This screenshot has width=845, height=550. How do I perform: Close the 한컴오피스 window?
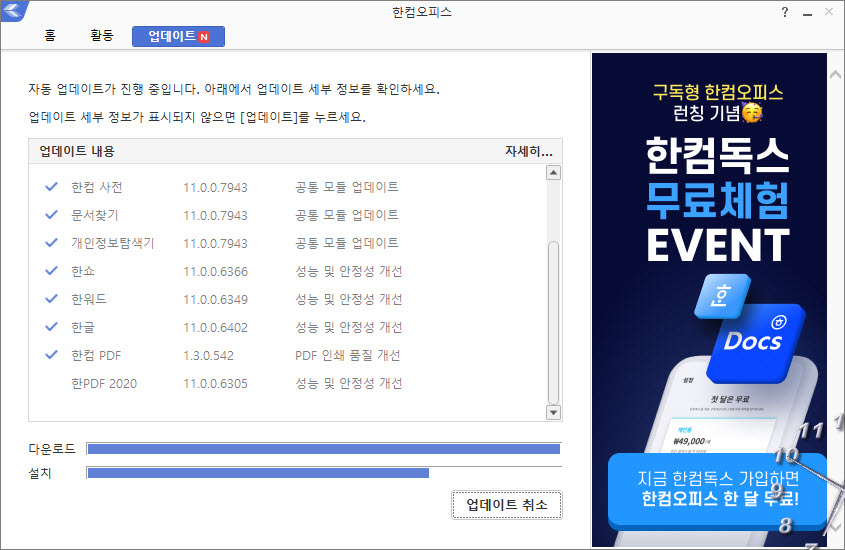[x=829, y=12]
